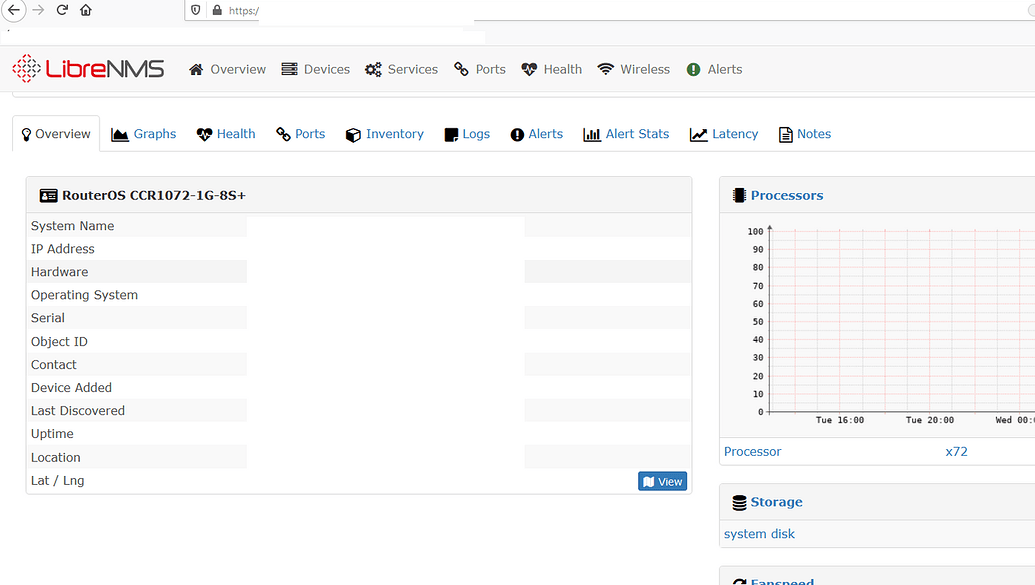1035x585 pixels.
Task: Click the Processor link below the graph
Action: [x=752, y=451]
